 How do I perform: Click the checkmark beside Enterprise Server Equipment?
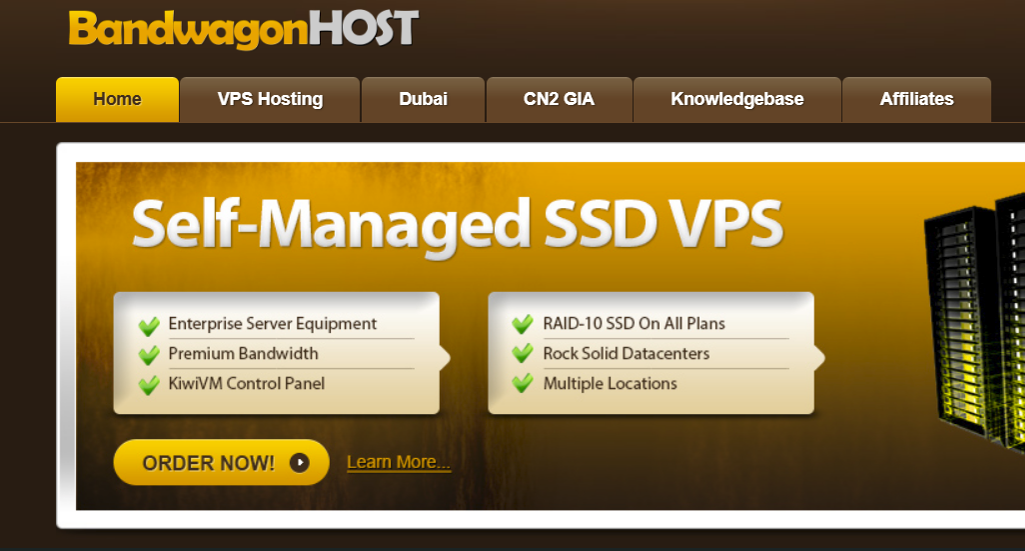click(x=149, y=325)
